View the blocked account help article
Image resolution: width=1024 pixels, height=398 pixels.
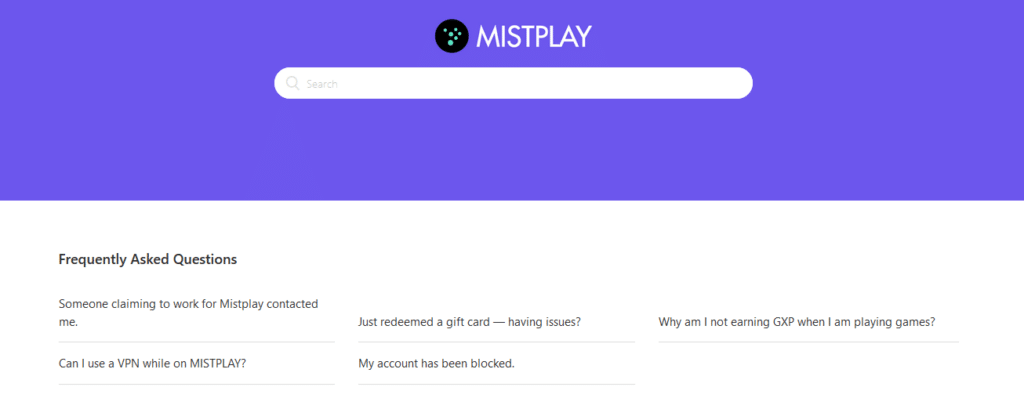436,363
